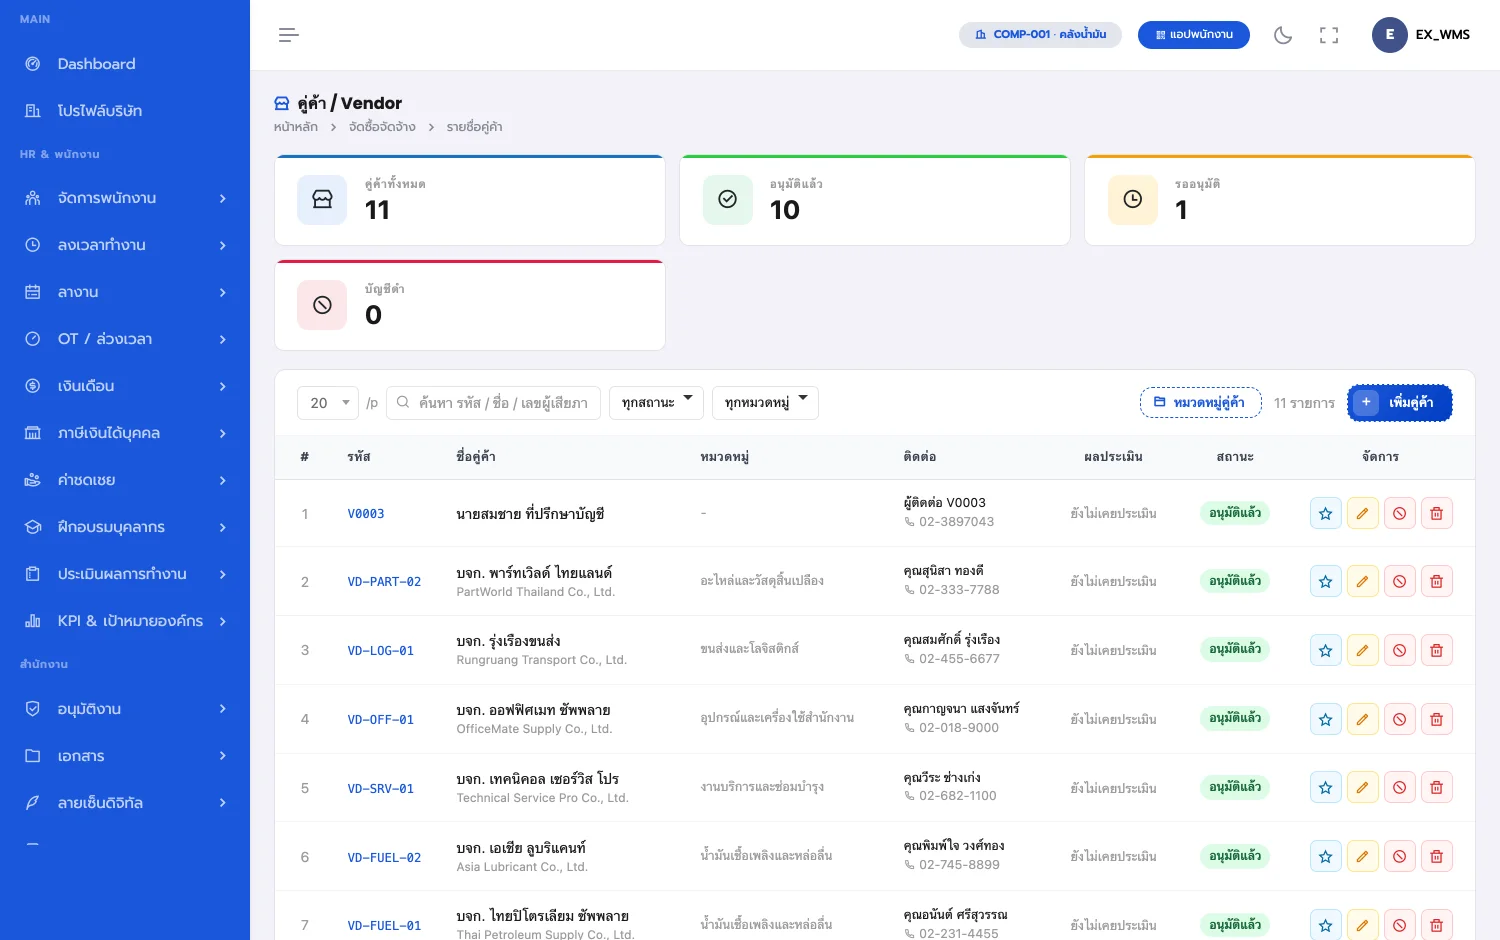The image size is (1500, 940).
Task: Click trash delete icon for VD-OFF-01
Action: (1436, 719)
